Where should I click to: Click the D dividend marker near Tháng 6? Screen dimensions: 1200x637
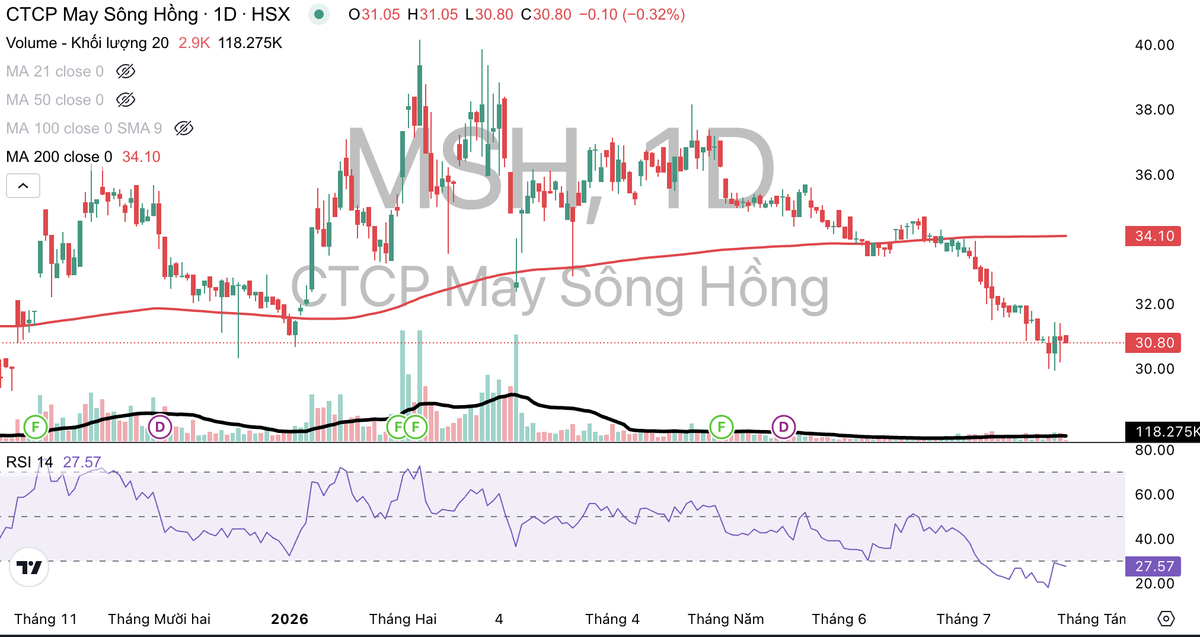tap(783, 427)
